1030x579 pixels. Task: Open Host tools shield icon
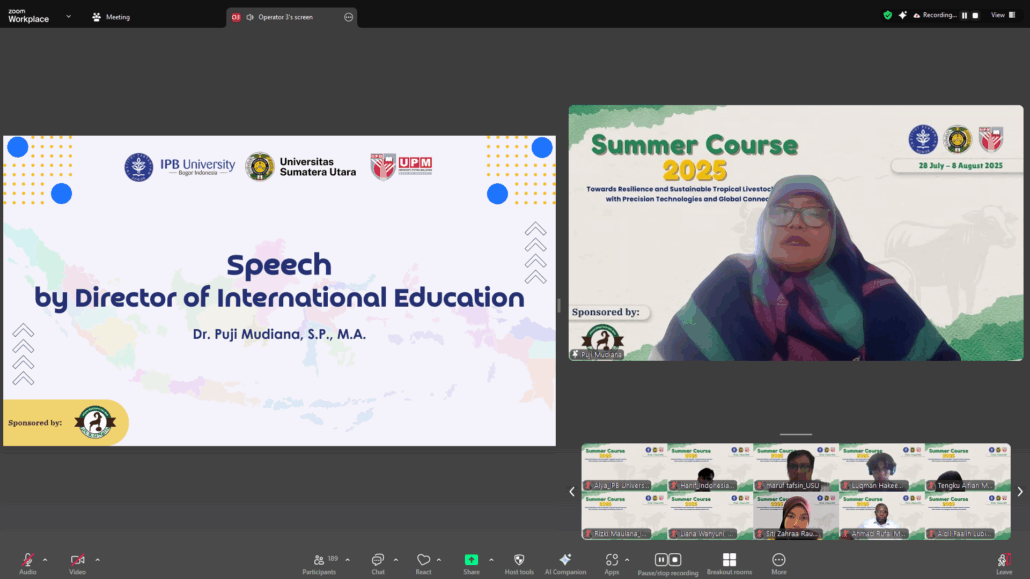pos(519,560)
